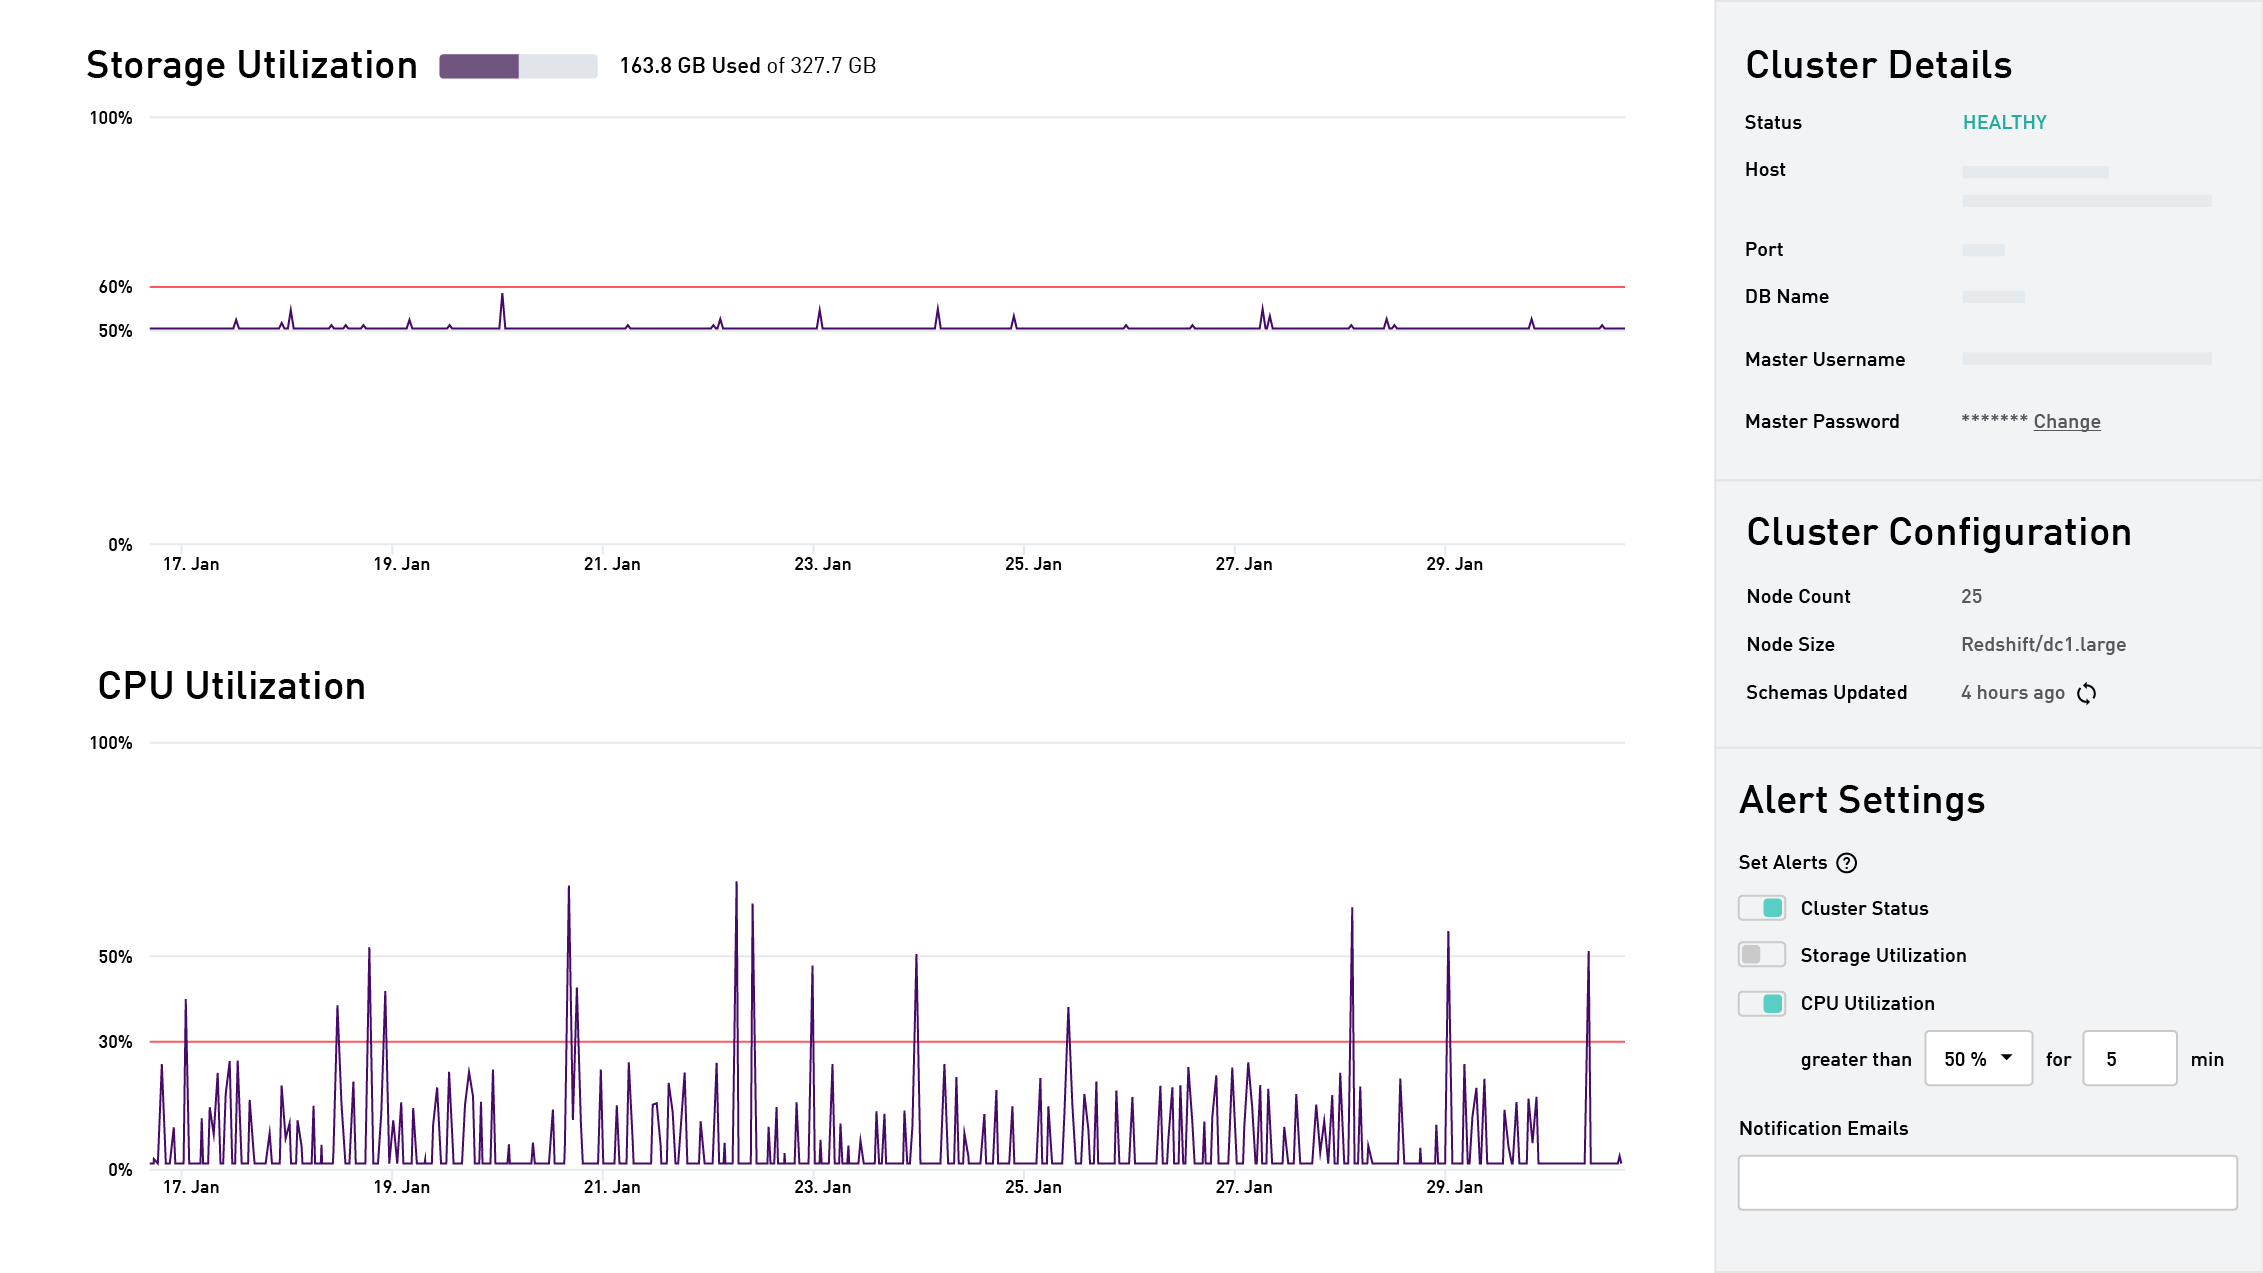Toggle the Cluster Status alert switch
Screen dimensions: 2263x1273
[x=1762, y=908]
